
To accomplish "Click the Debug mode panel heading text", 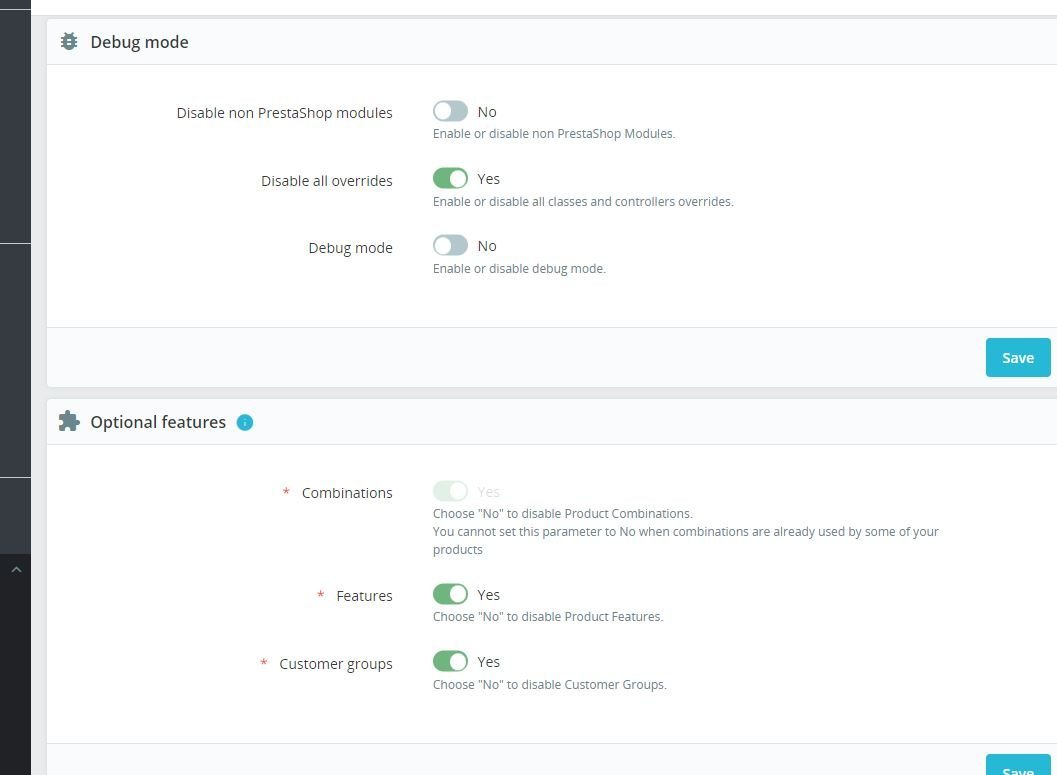I will (139, 42).
